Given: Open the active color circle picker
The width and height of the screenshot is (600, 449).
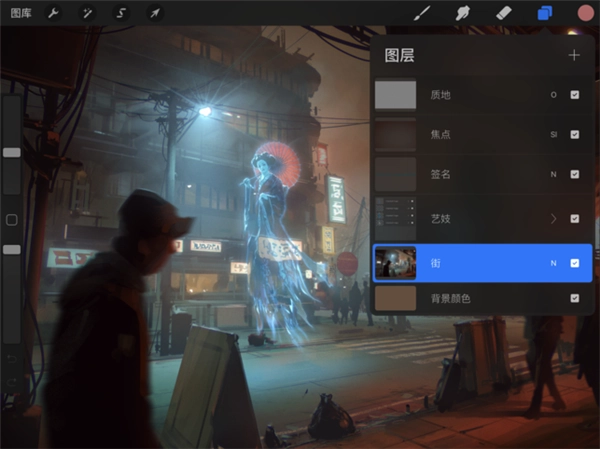Looking at the screenshot, I should (x=585, y=13).
